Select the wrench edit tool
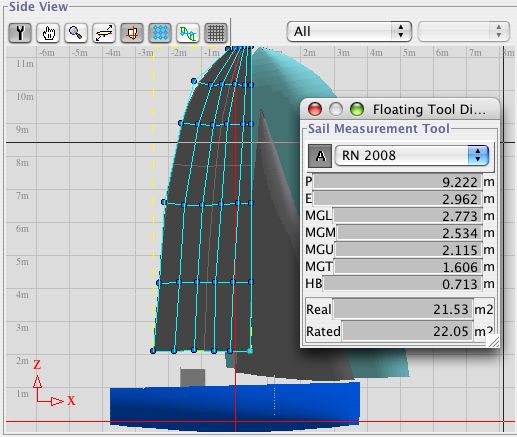 (20, 33)
